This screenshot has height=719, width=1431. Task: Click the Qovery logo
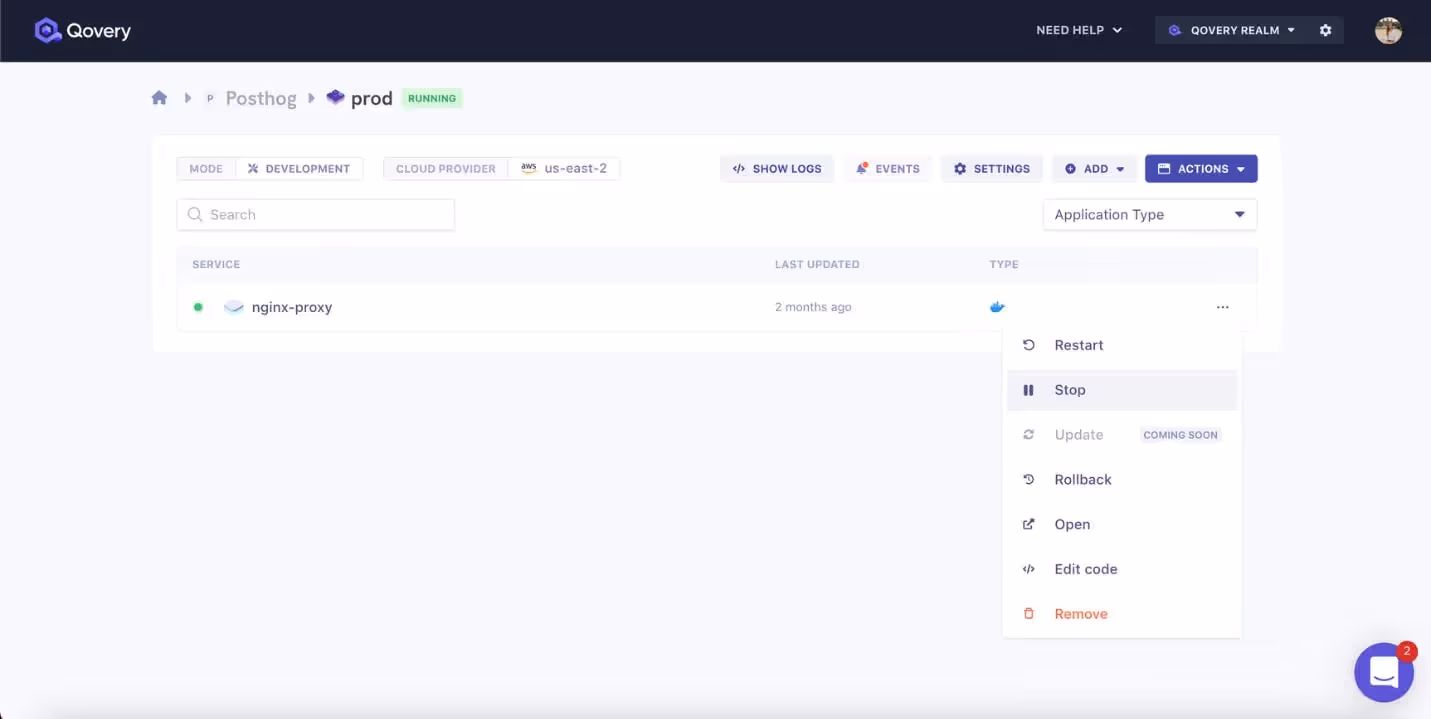click(83, 30)
